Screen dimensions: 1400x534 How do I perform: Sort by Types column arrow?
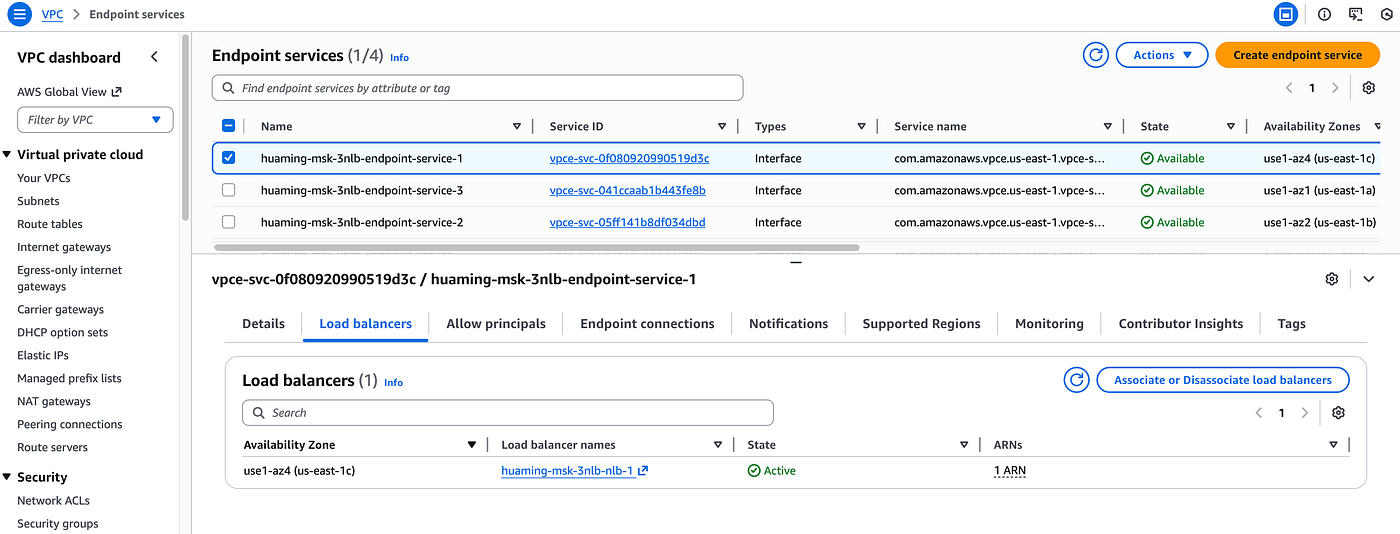pos(861,127)
